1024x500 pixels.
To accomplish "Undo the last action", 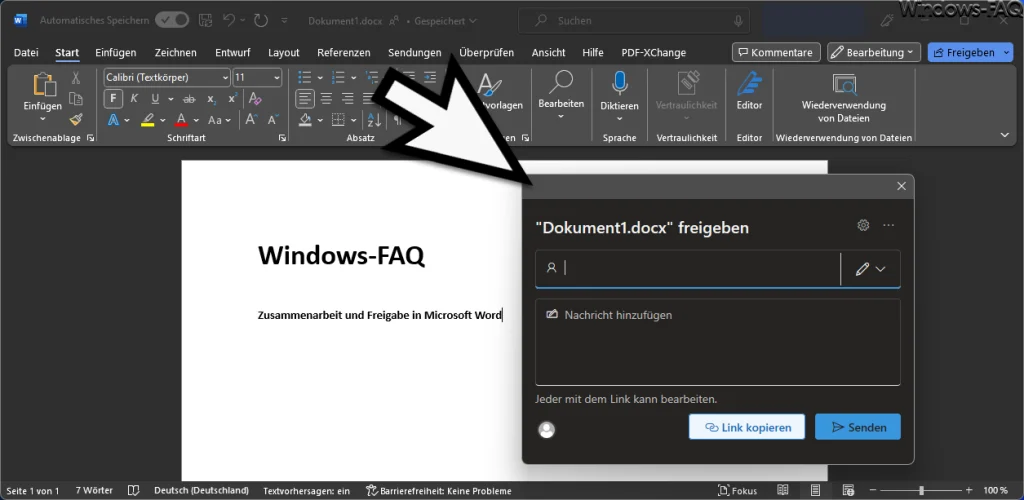I will (x=229, y=20).
